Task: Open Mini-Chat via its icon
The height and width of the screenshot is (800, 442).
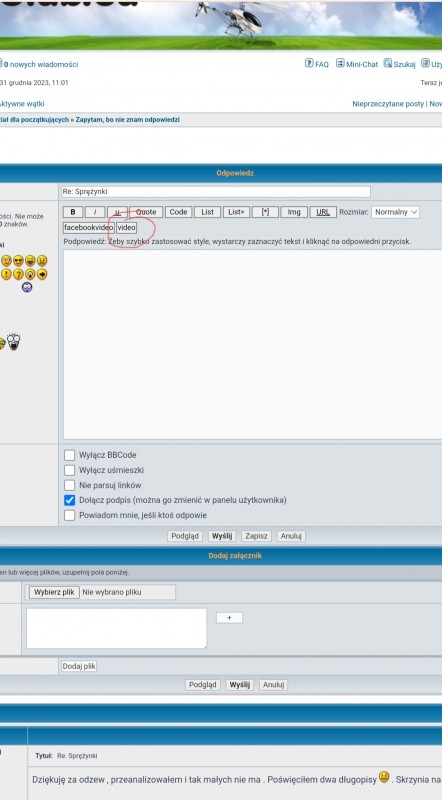Action: point(340,63)
